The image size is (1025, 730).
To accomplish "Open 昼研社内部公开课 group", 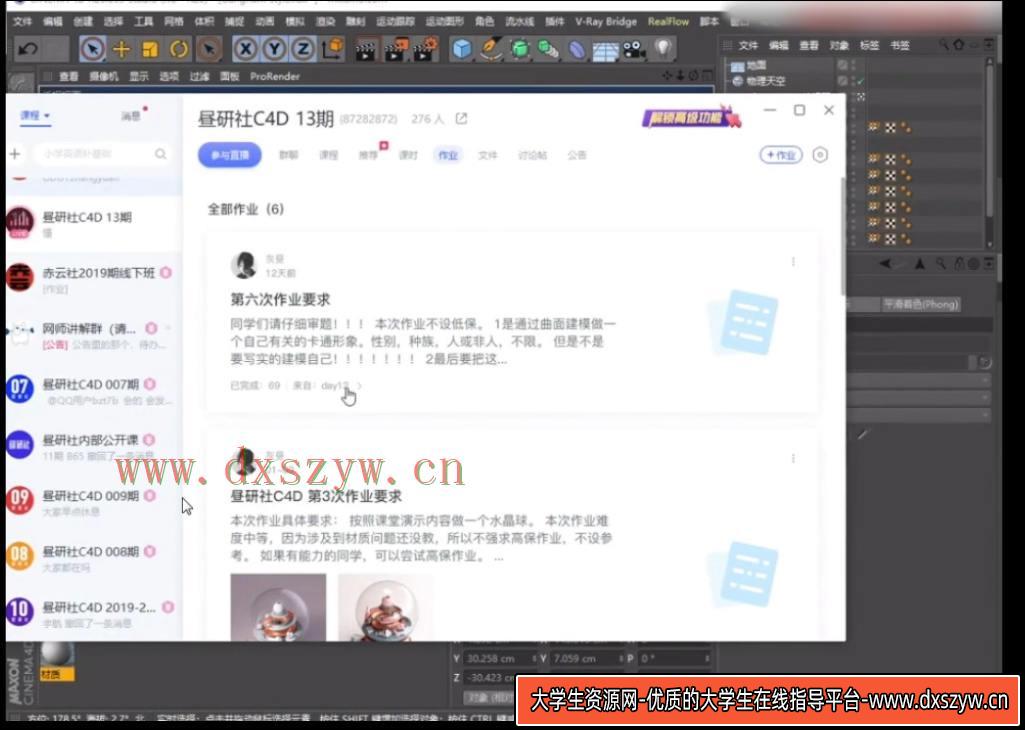I will 93,445.
